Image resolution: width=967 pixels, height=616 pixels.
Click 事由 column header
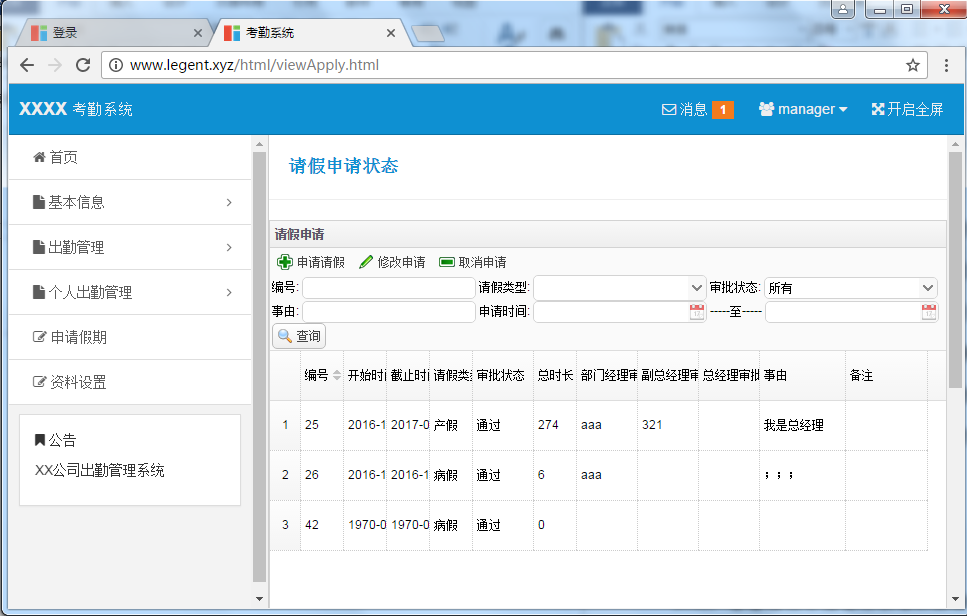[x=802, y=376]
